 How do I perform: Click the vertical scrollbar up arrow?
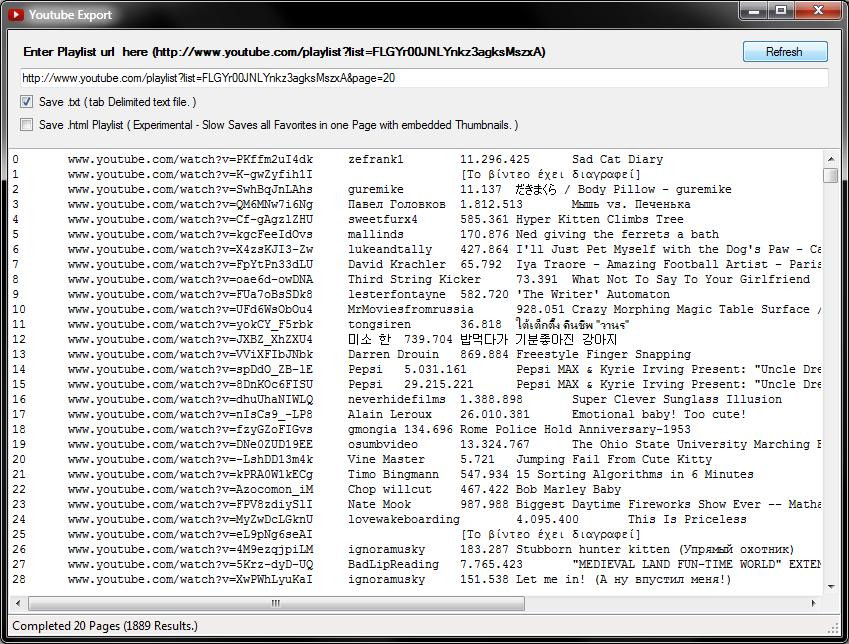830,159
